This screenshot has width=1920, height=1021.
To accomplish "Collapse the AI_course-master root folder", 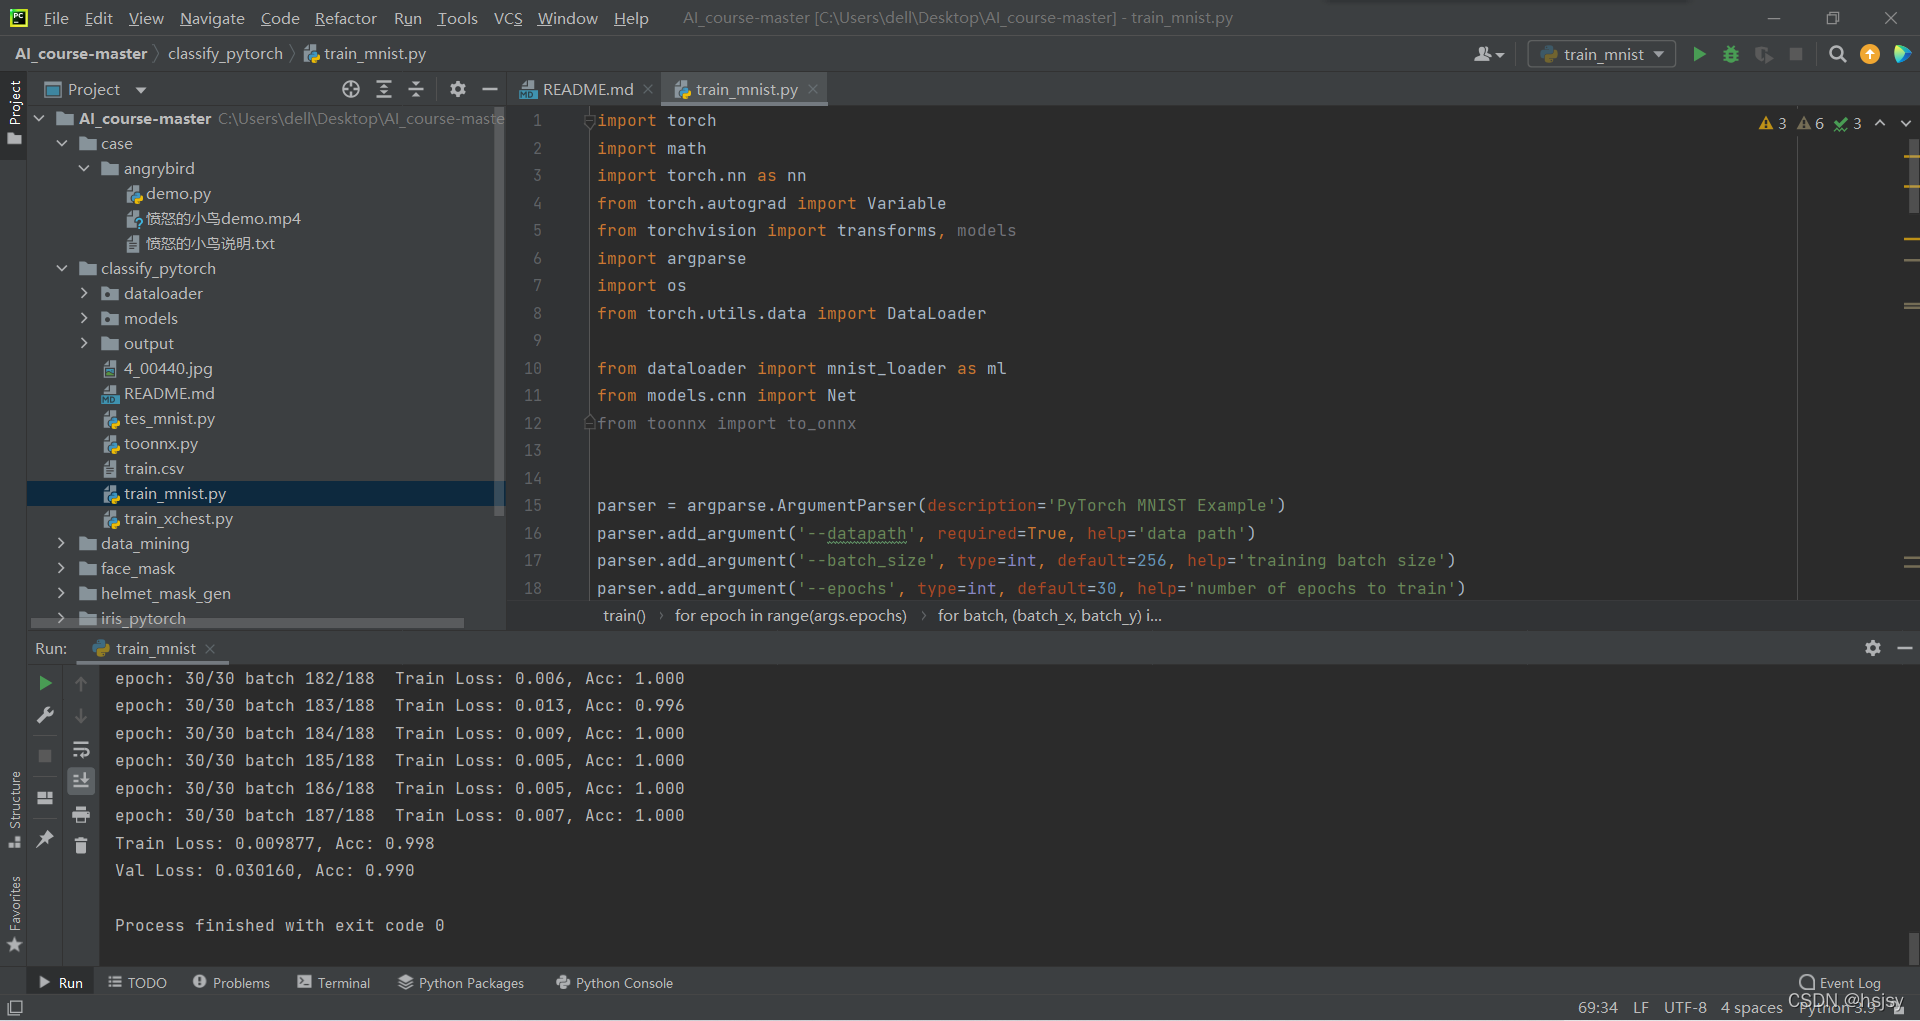I will coord(39,118).
